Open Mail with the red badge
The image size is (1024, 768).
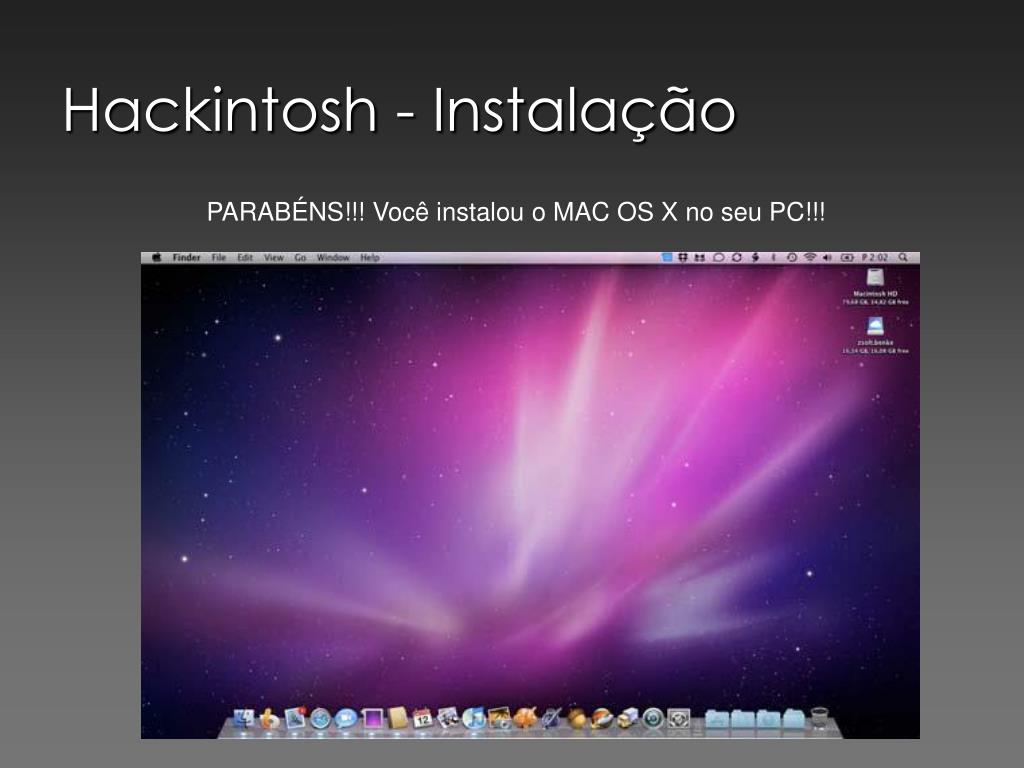[294, 718]
